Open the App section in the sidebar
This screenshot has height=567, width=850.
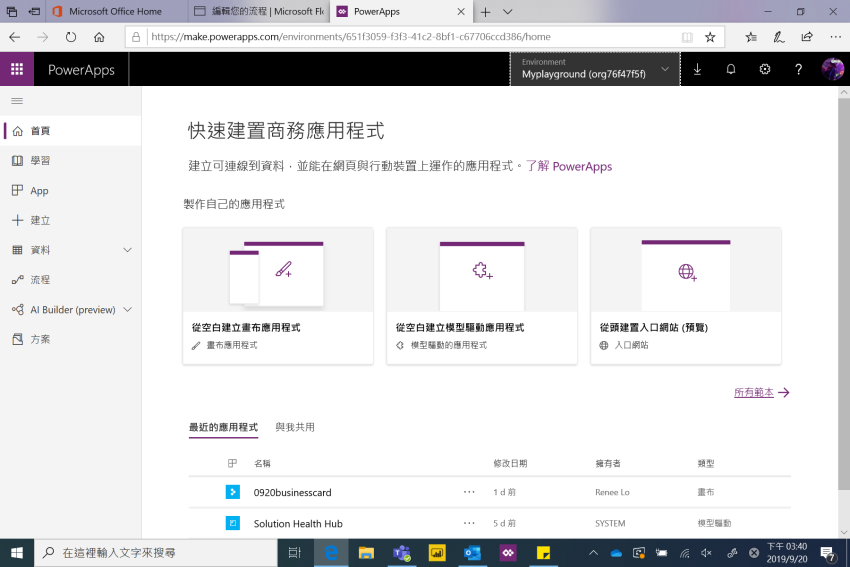pos(70,190)
